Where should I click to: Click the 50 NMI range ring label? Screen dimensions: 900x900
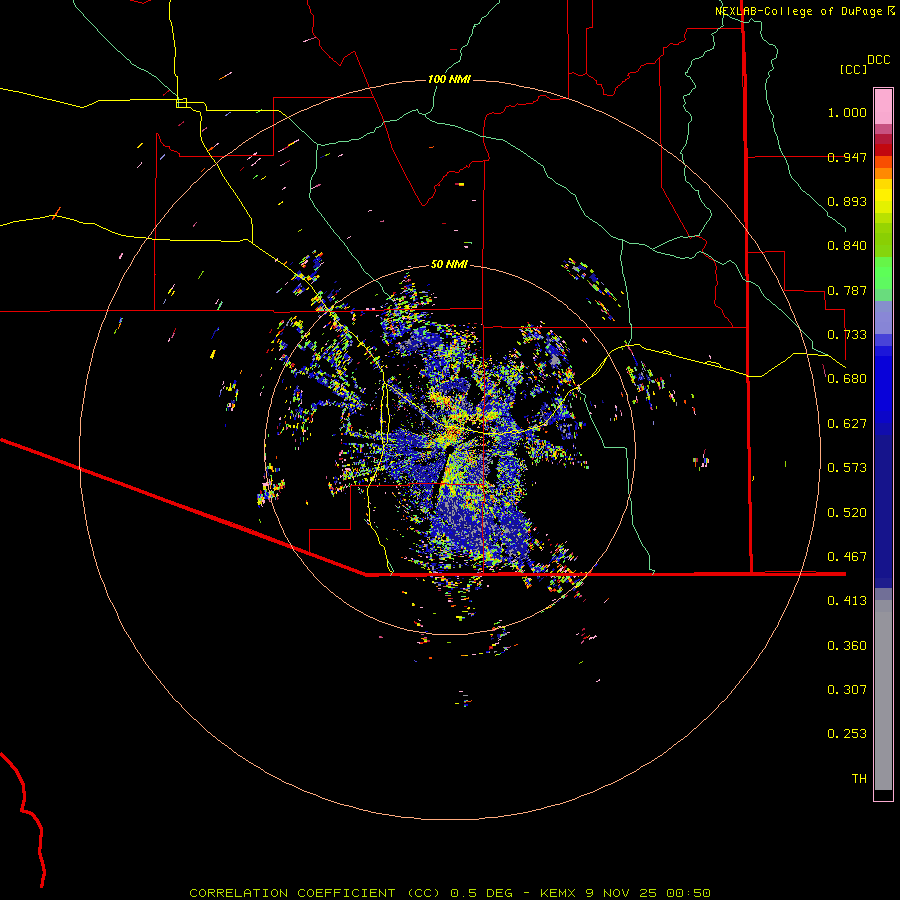449,264
